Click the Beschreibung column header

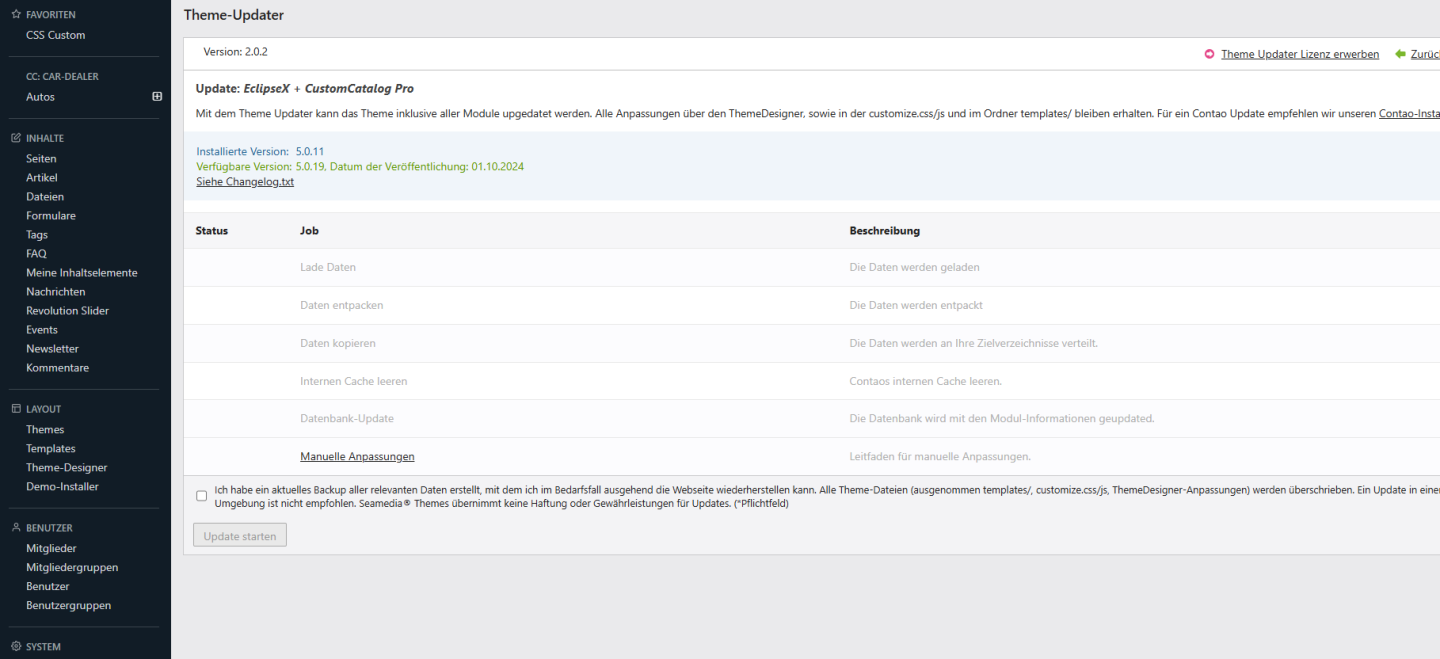point(885,231)
